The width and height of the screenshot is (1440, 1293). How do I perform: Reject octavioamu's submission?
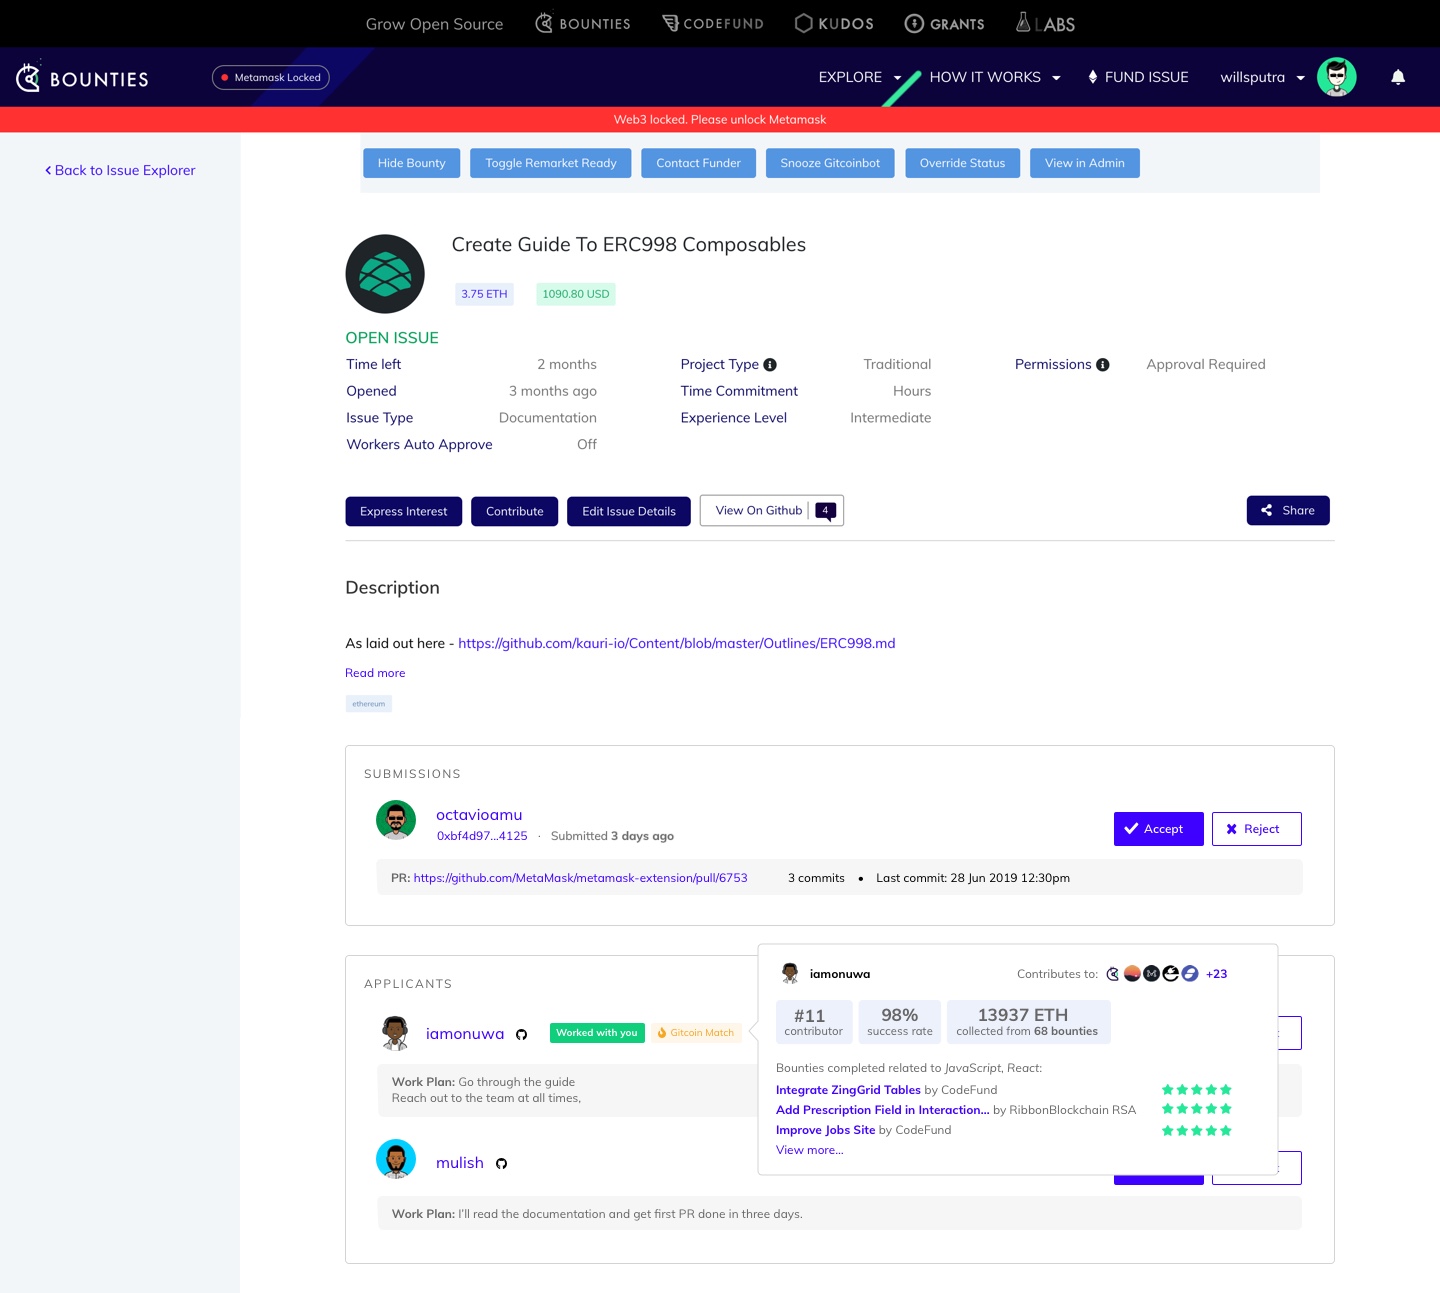(x=1257, y=829)
